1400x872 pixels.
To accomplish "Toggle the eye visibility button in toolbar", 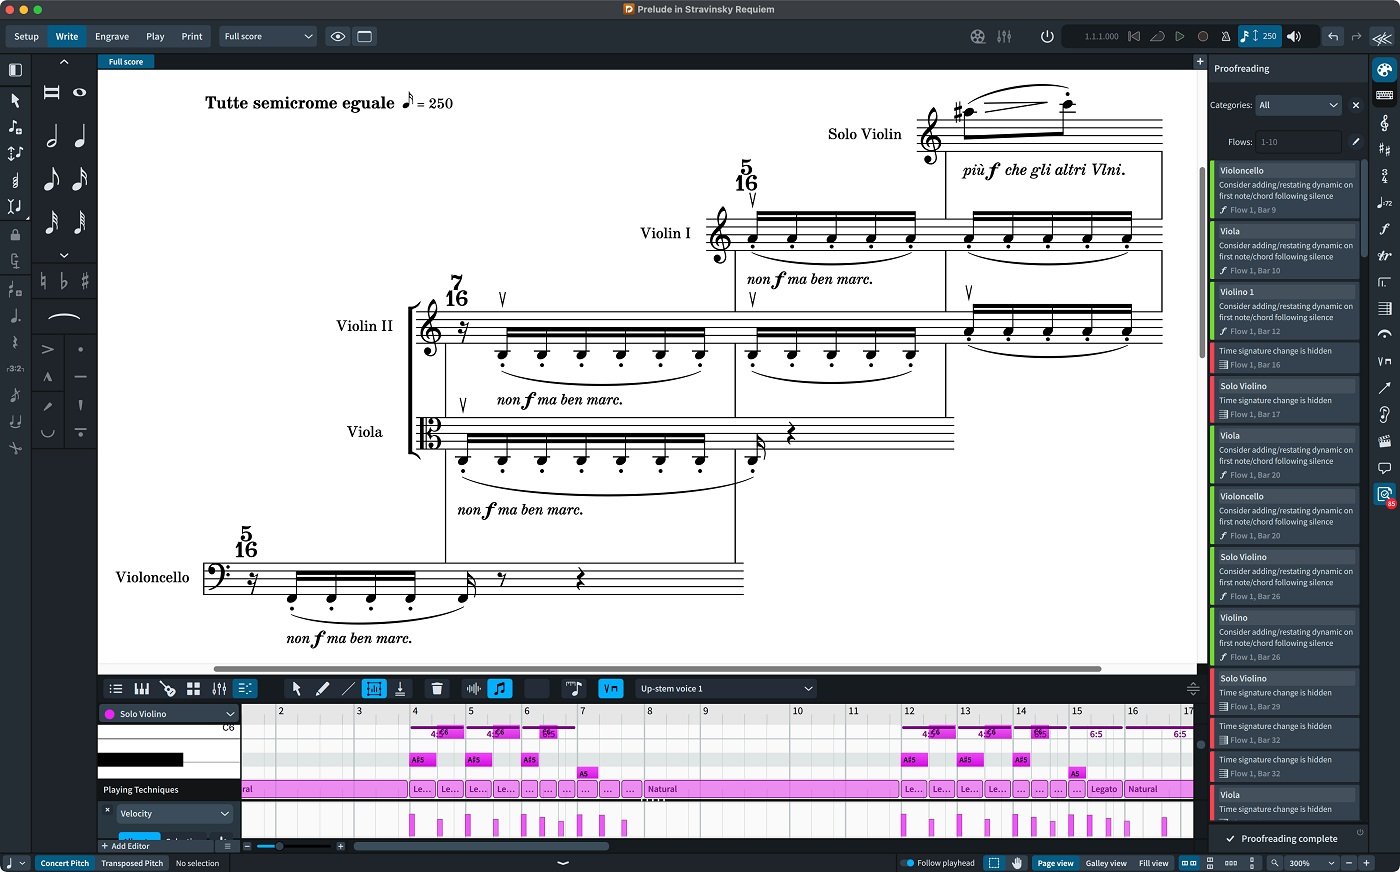I will coord(338,36).
